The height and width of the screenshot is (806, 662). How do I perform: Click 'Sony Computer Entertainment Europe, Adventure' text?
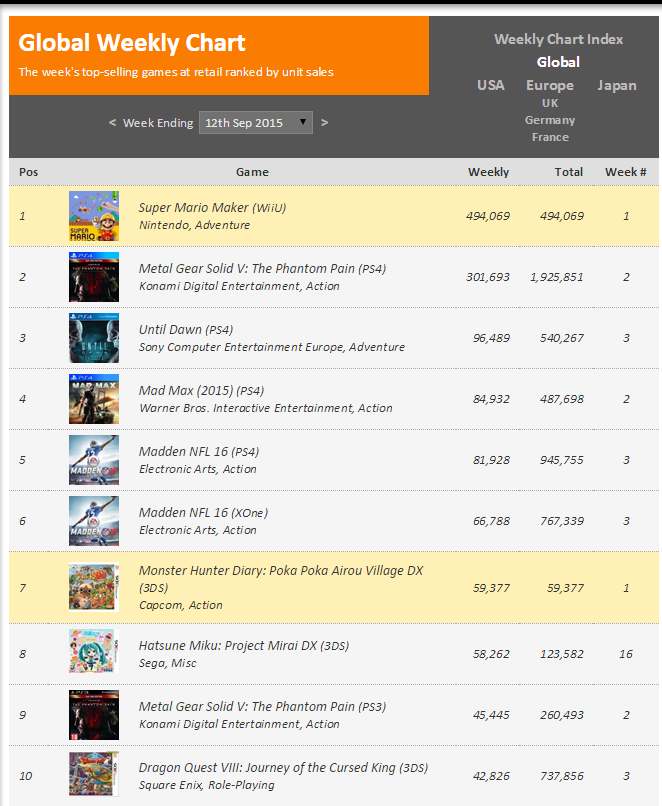(272, 347)
